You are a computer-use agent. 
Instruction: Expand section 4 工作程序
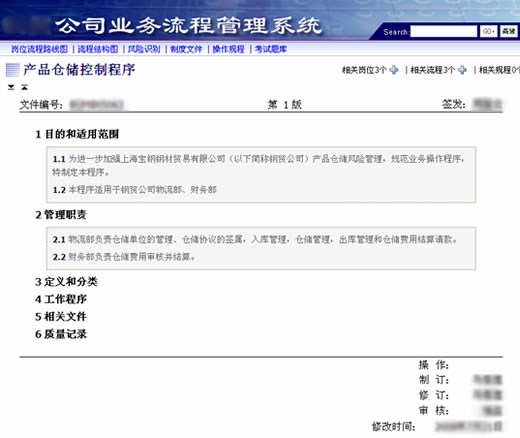[61, 299]
